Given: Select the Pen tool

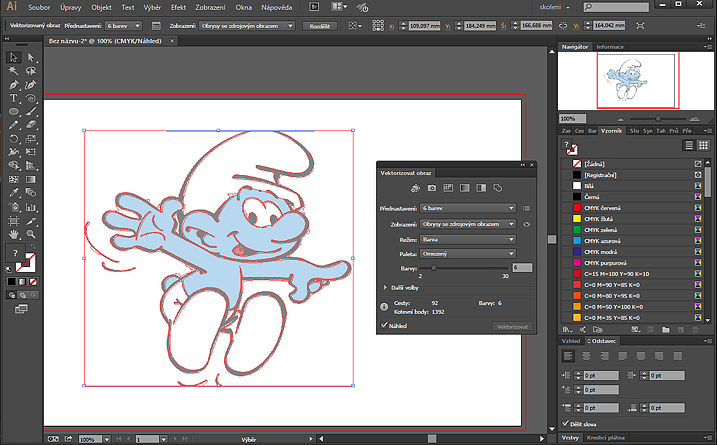Looking at the screenshot, I should 14,85.
